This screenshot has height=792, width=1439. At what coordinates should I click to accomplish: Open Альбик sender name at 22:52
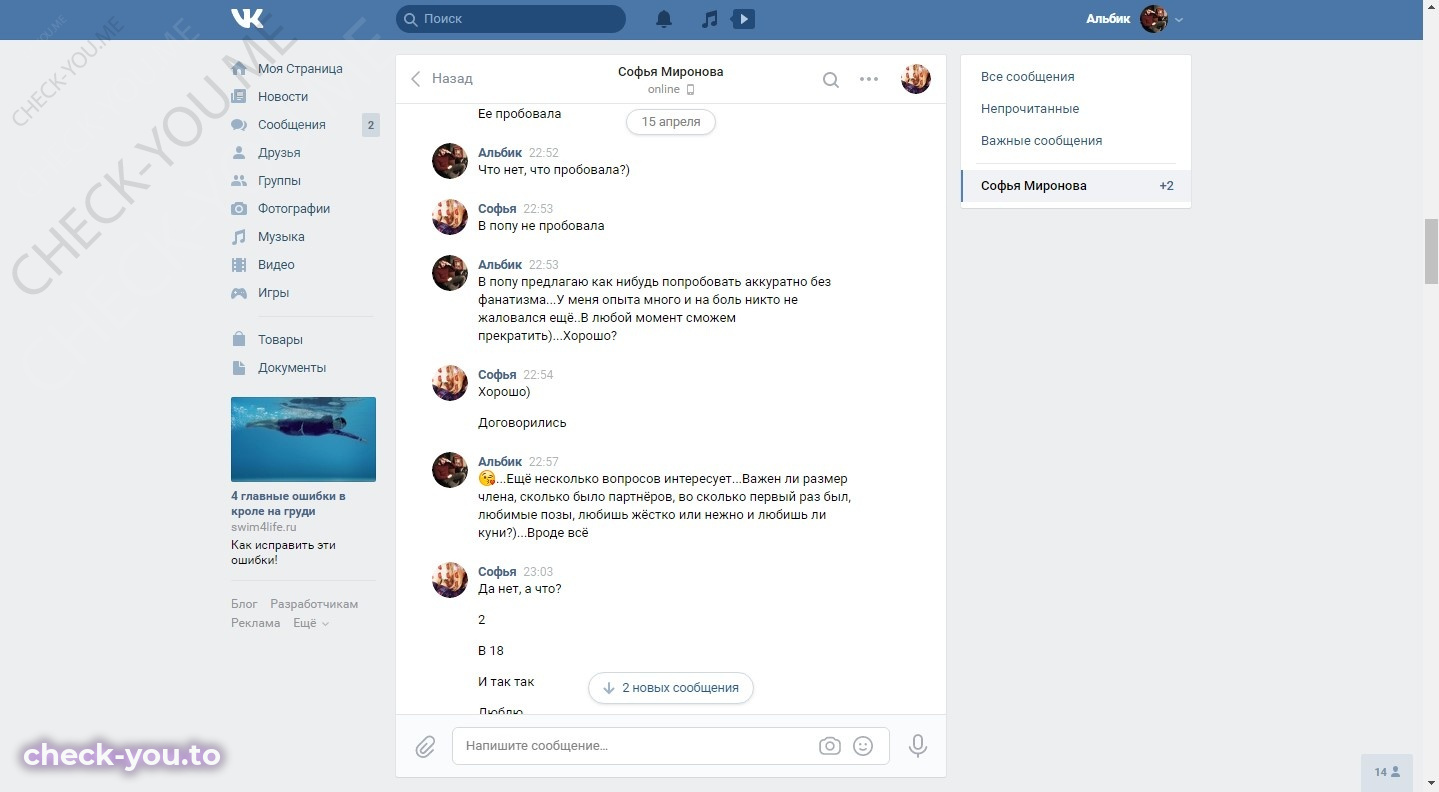[x=500, y=153]
